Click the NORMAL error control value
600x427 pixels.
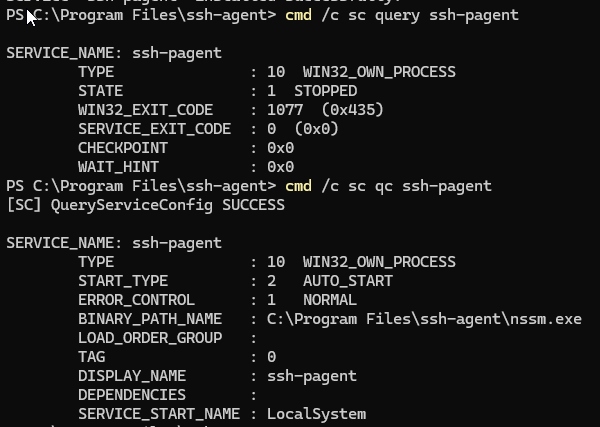pyautogui.click(x=329, y=300)
